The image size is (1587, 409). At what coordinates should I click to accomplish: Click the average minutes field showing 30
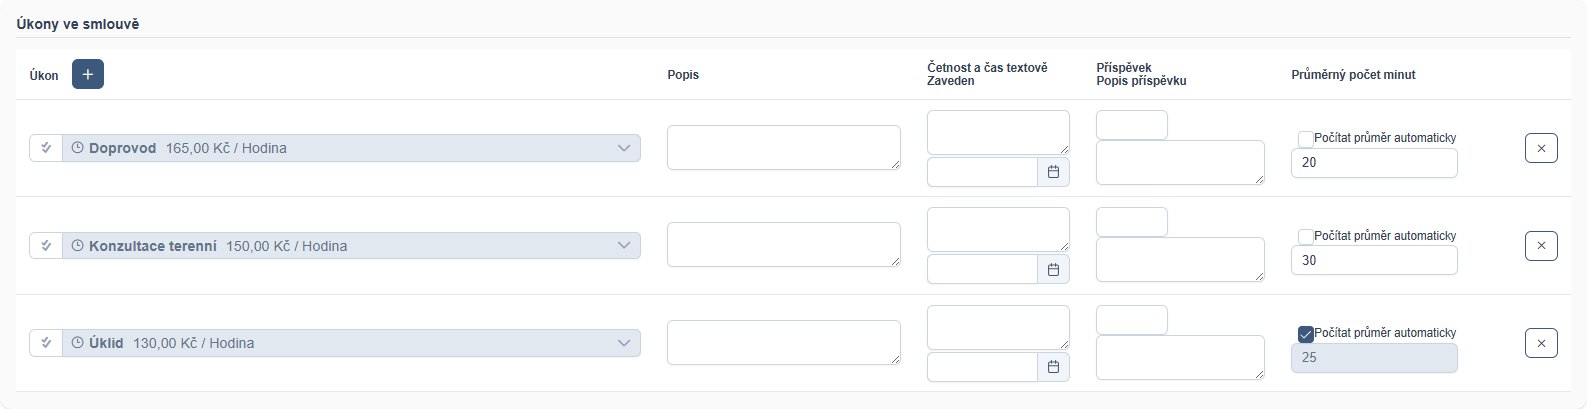[x=1374, y=260]
